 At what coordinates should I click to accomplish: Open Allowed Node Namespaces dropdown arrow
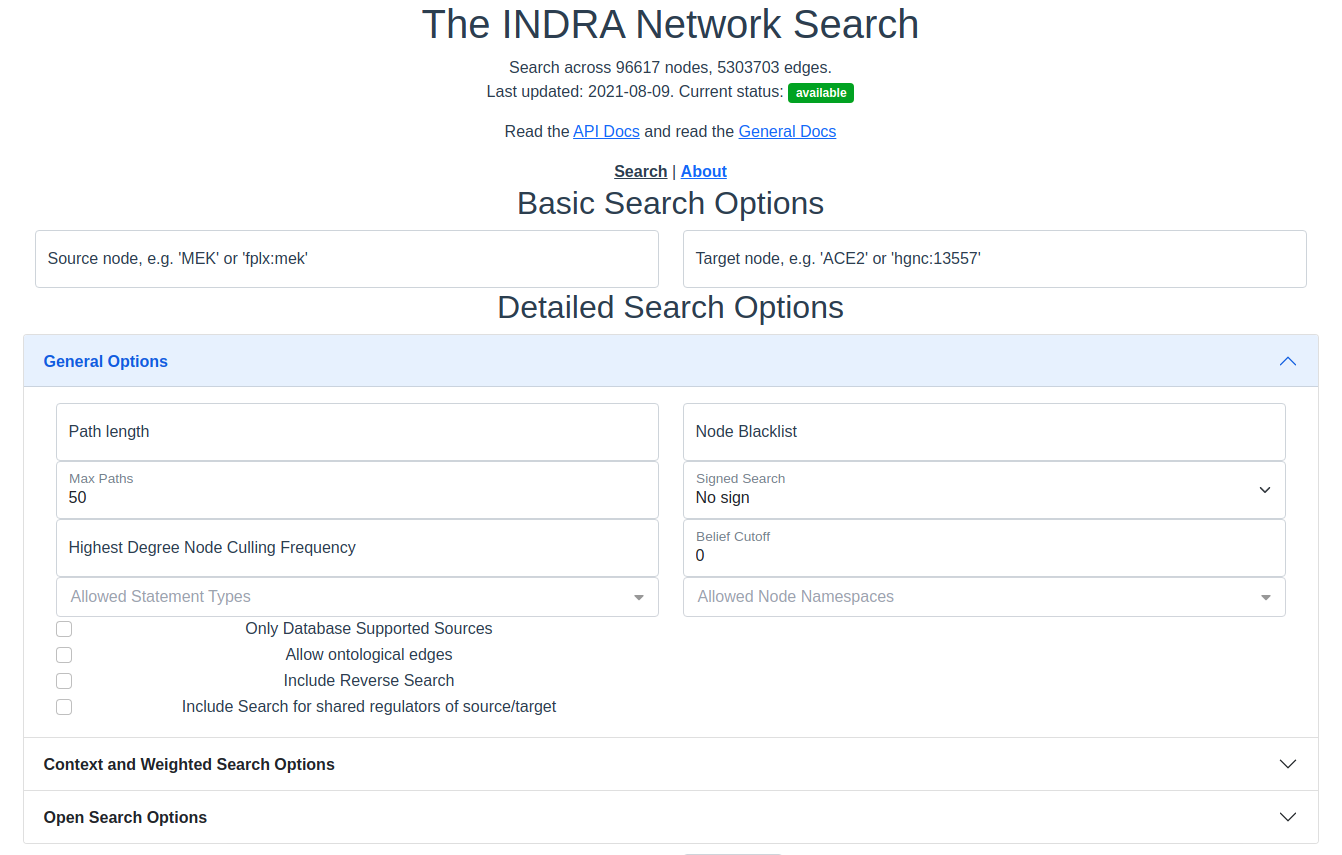click(x=1266, y=597)
